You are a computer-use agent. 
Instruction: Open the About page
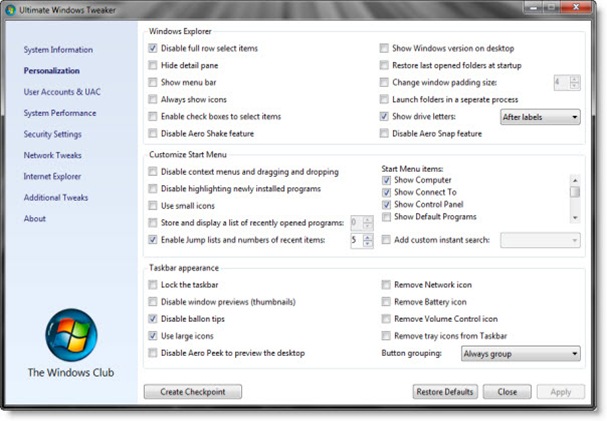(34, 219)
